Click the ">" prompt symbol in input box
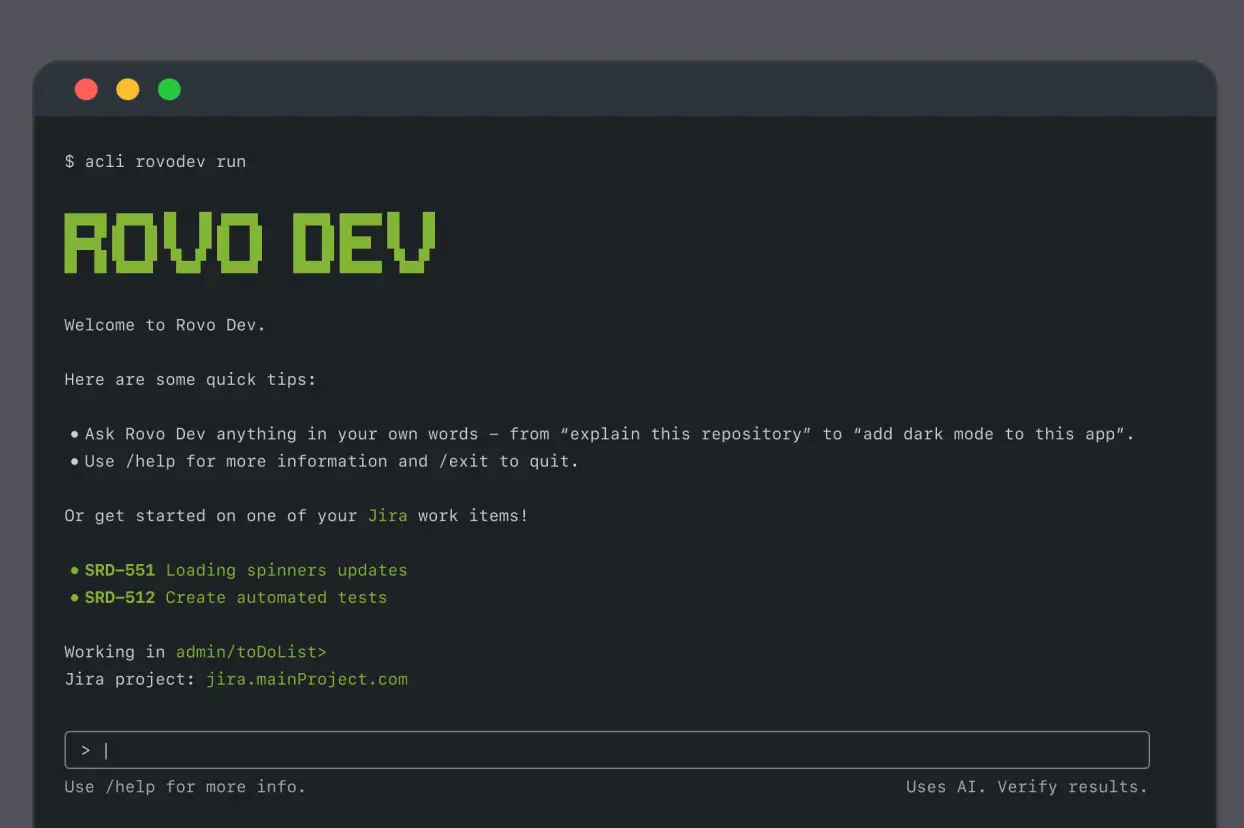Screen dimensions: 1244x828 (86, 750)
